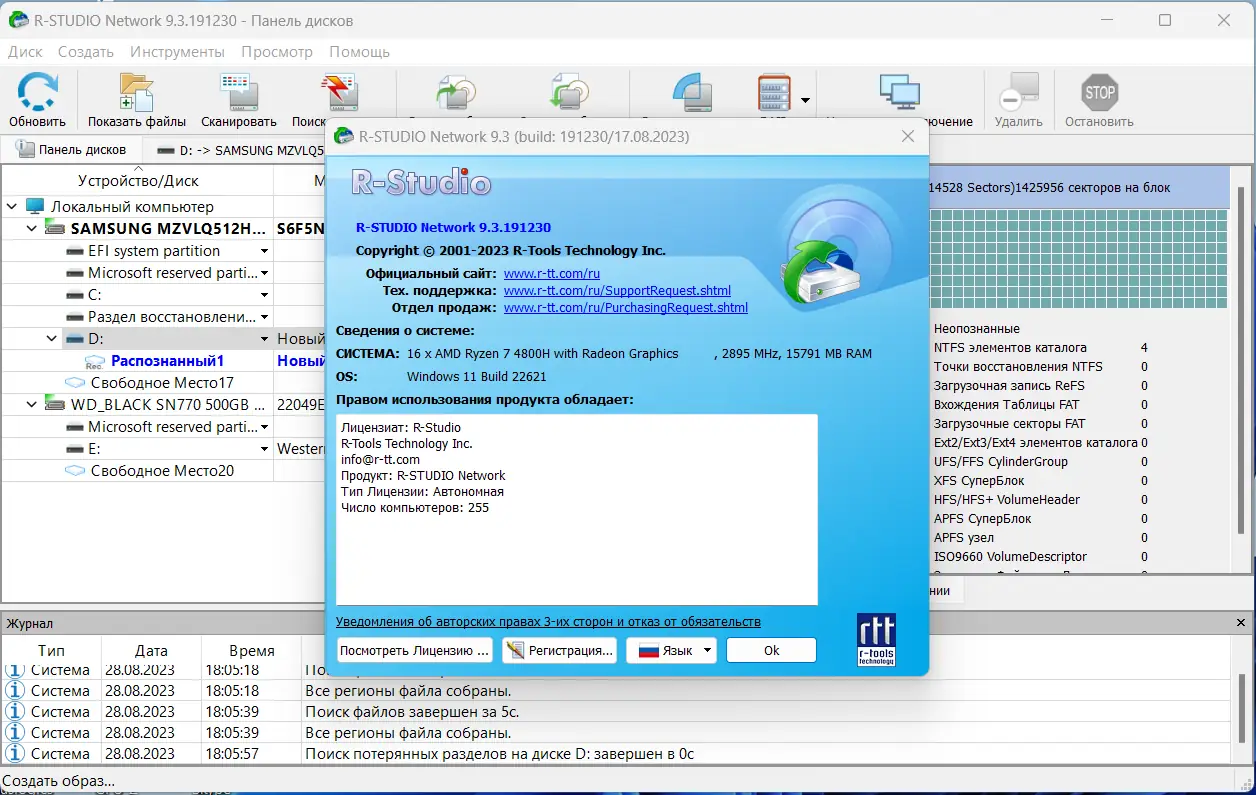This screenshot has width=1256, height=795.
Task: Click the Посмотреть Лицензию button
Action: click(x=414, y=650)
